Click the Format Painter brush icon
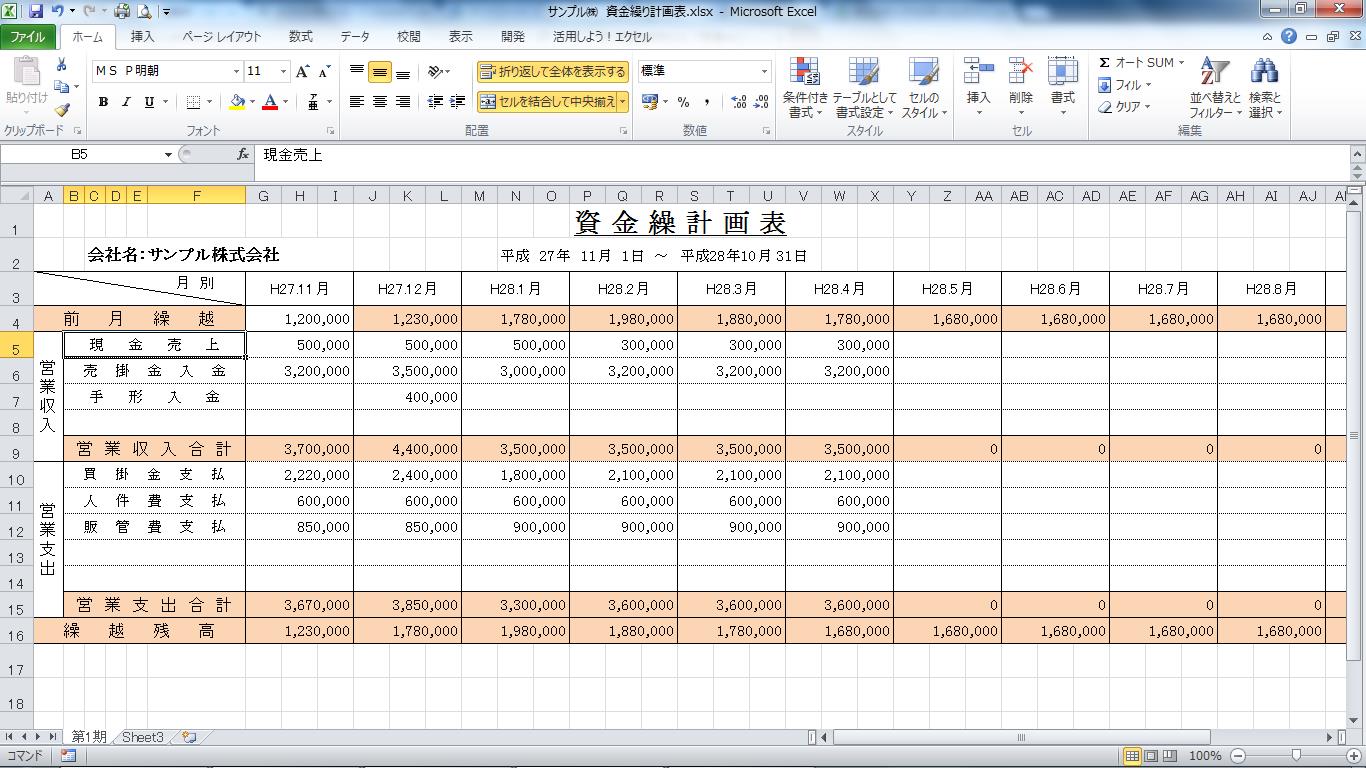Viewport: 1366px width, 768px height. tap(62, 110)
